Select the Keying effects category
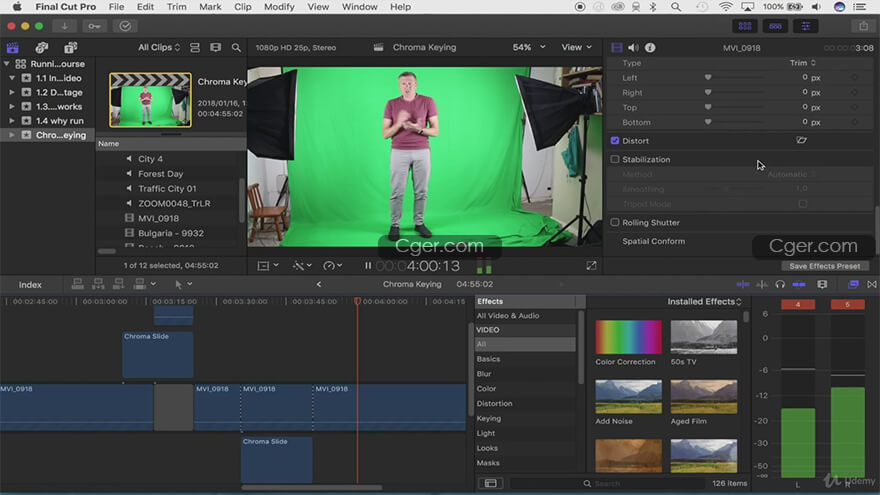The height and width of the screenshot is (495, 880). (x=489, y=418)
